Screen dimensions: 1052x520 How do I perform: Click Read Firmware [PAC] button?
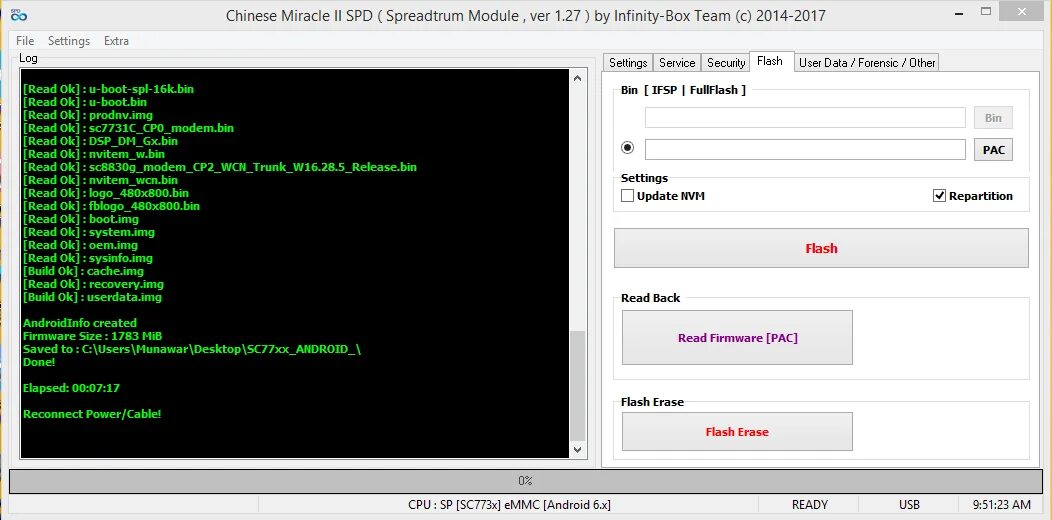[x=737, y=337]
